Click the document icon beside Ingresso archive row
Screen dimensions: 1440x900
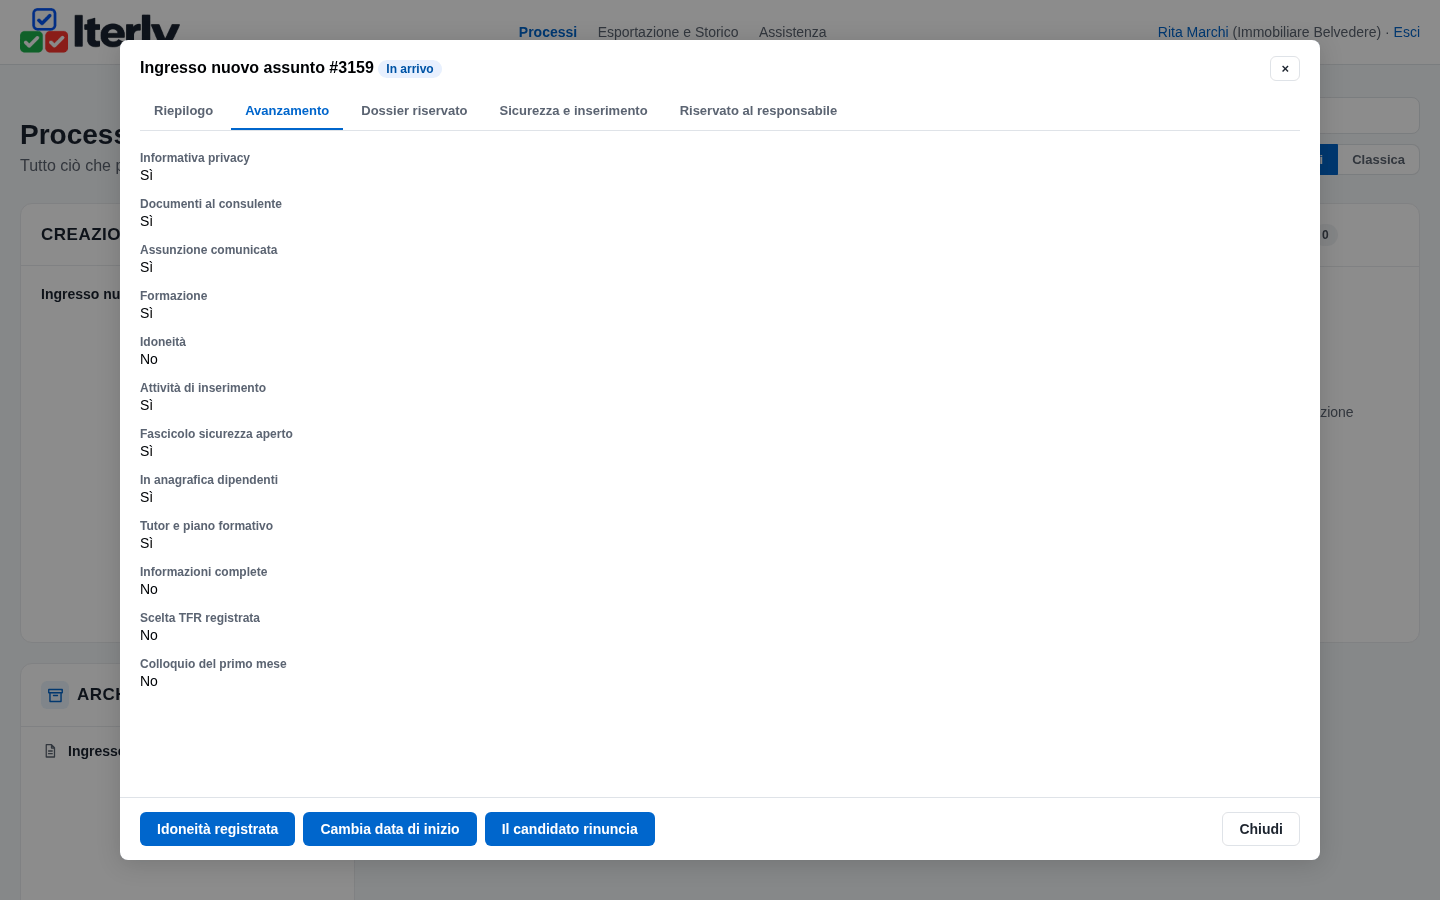pos(50,751)
